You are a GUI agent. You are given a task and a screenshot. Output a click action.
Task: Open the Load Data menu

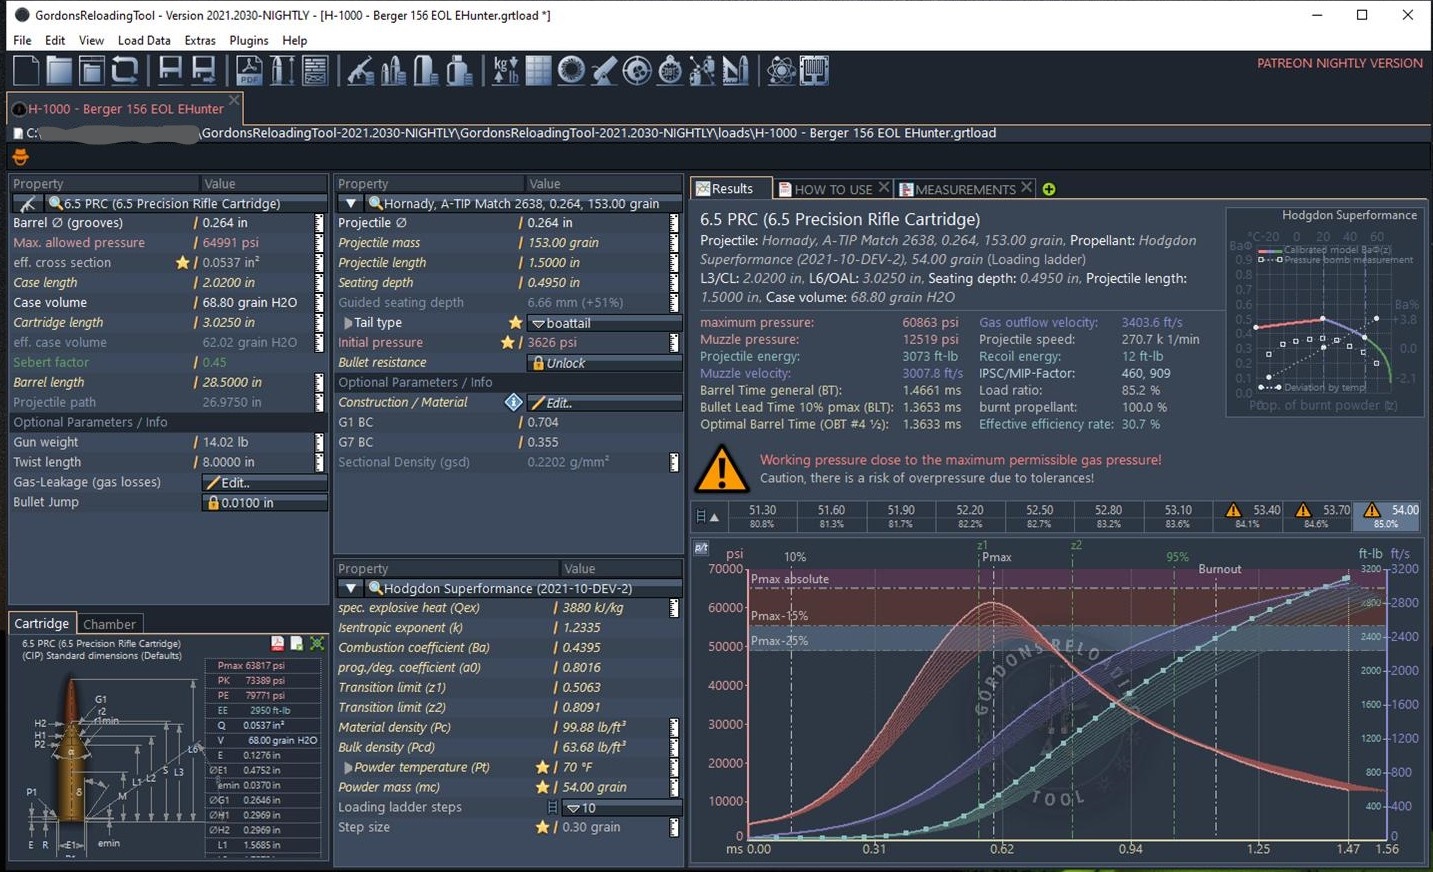[144, 40]
